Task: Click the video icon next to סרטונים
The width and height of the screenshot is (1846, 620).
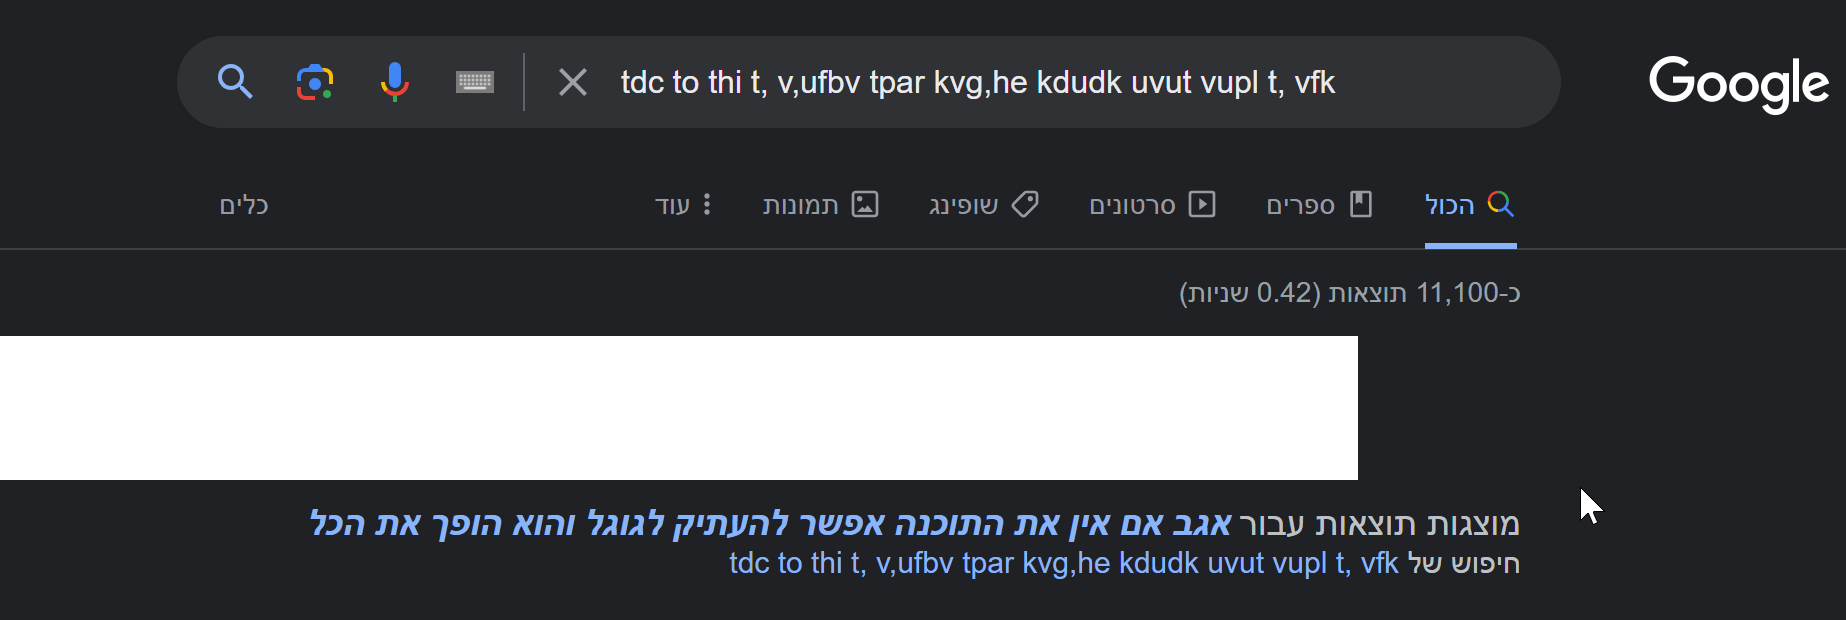Action: [1201, 204]
